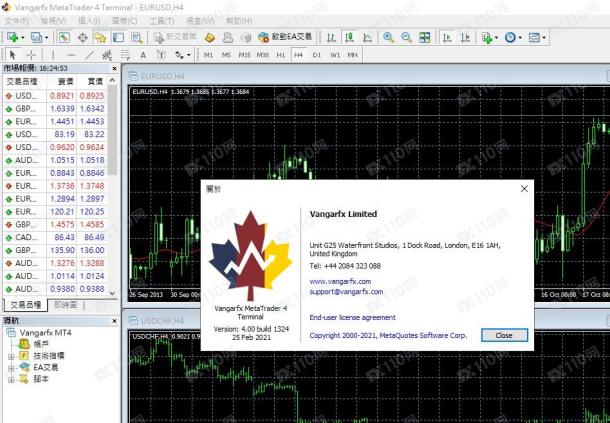Click the Market Watch vertical scrollbar thumb
610x423 pixels.
click(112, 130)
